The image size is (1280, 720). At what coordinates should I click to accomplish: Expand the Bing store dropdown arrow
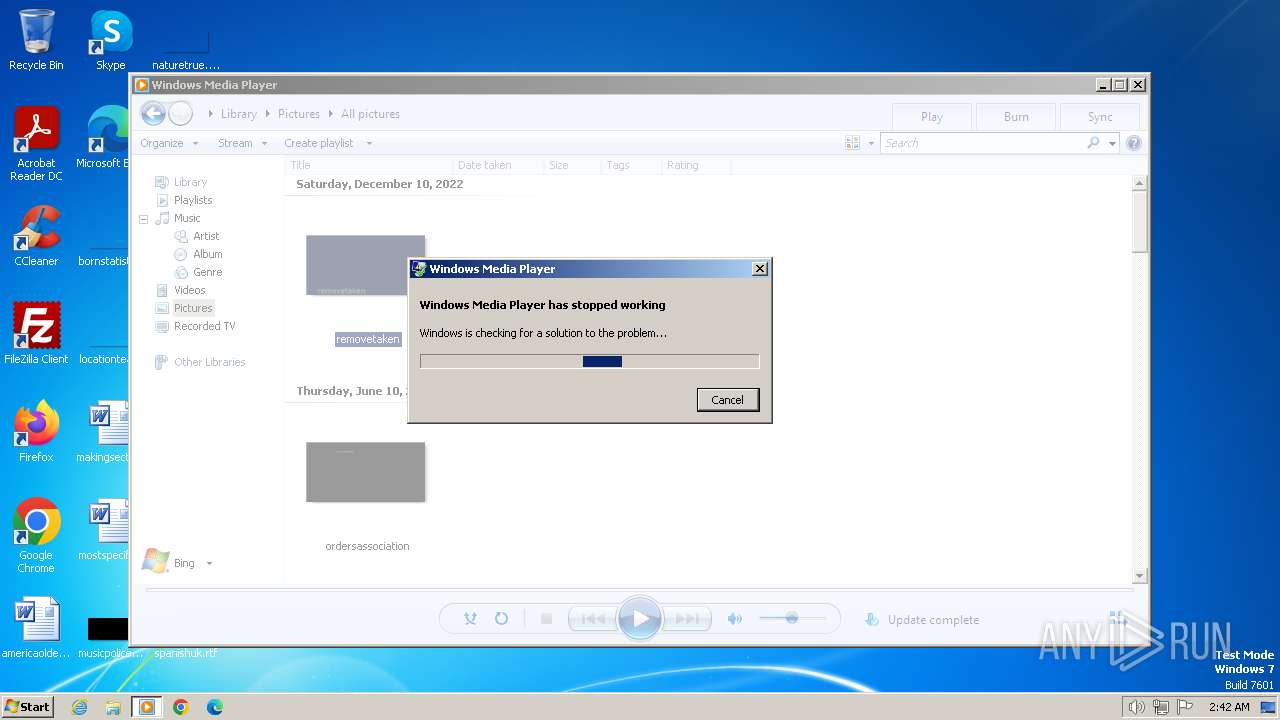click(209, 563)
